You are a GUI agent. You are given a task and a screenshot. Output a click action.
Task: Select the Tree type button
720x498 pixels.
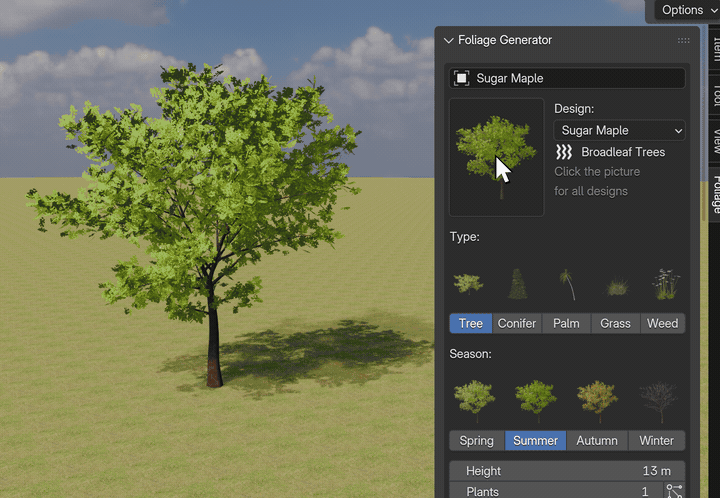coord(471,324)
